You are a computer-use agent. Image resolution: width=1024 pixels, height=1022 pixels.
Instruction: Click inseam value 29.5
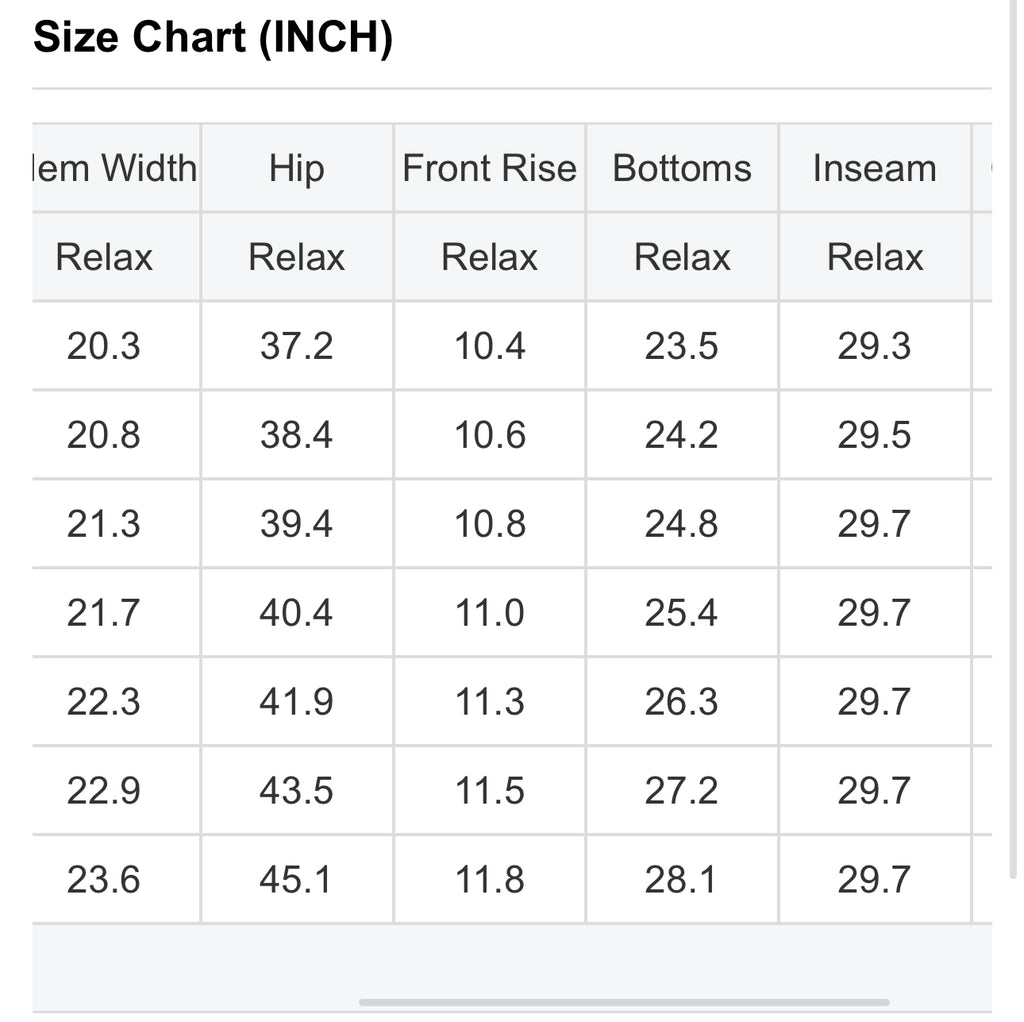(874, 435)
